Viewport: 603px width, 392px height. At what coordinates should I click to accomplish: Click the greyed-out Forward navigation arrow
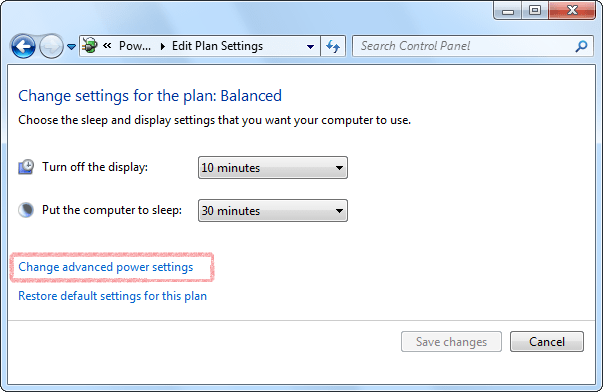51,46
